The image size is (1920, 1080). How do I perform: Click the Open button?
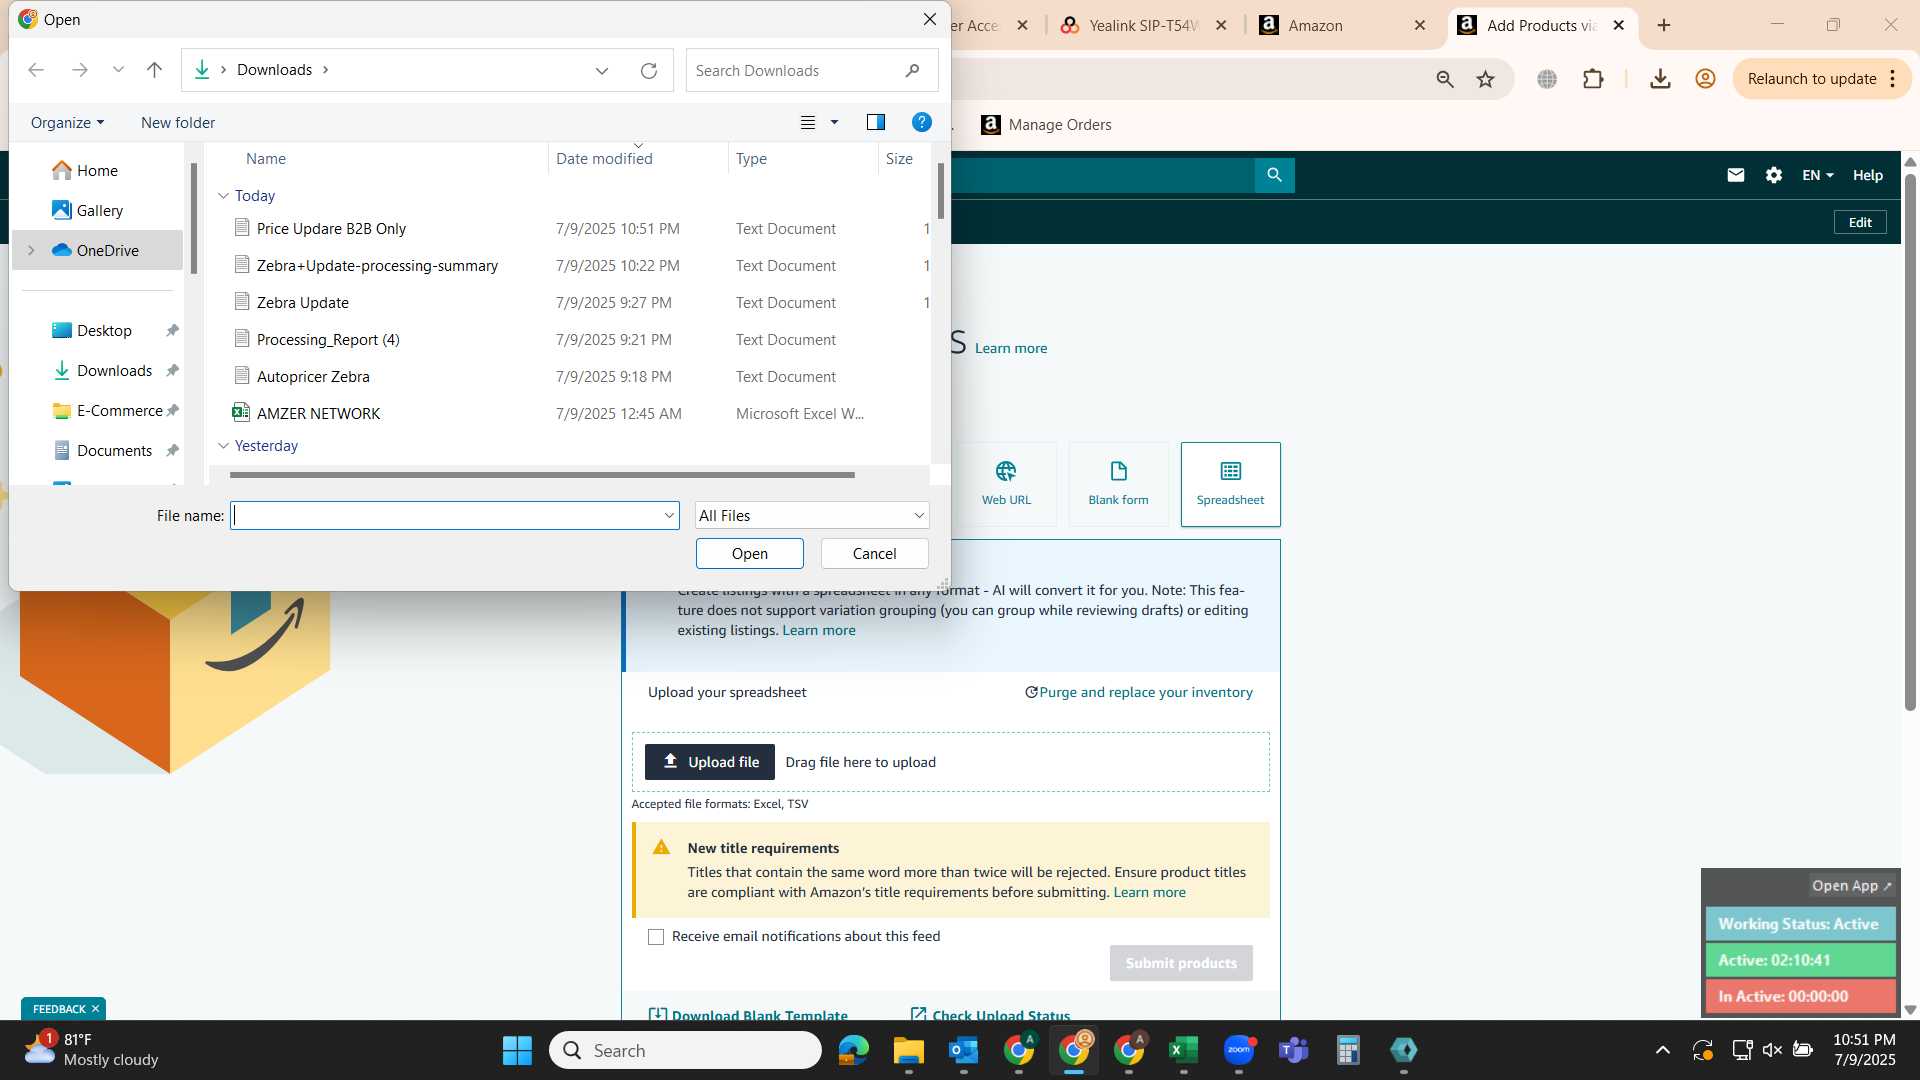(x=750, y=554)
